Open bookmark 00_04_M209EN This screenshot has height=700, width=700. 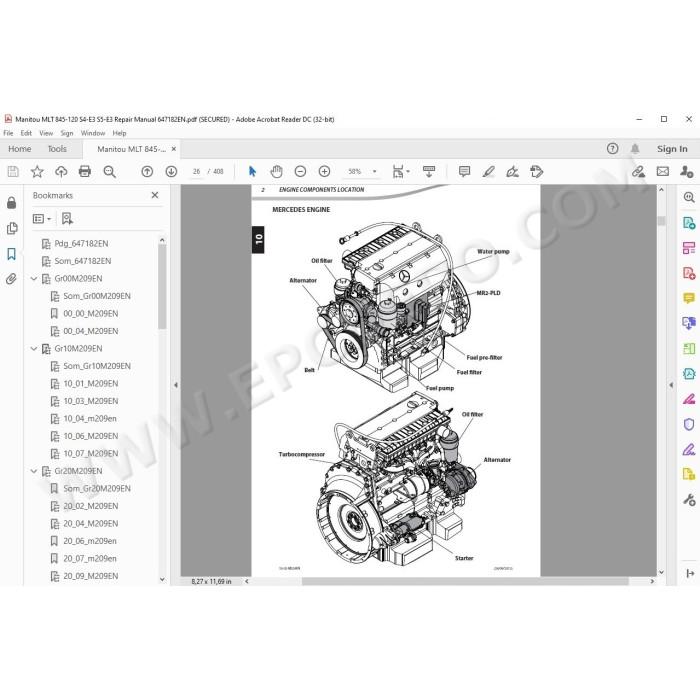point(91,331)
